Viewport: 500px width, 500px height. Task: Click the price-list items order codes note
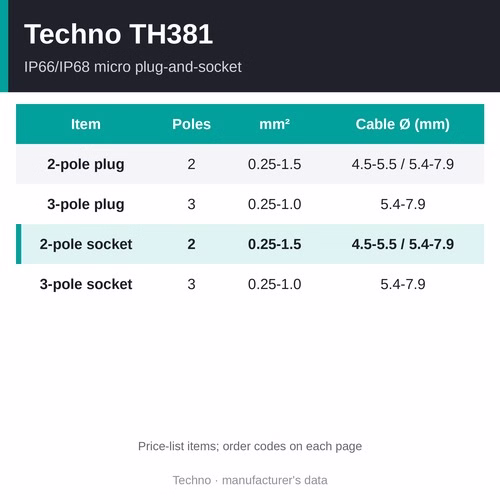(x=250, y=446)
